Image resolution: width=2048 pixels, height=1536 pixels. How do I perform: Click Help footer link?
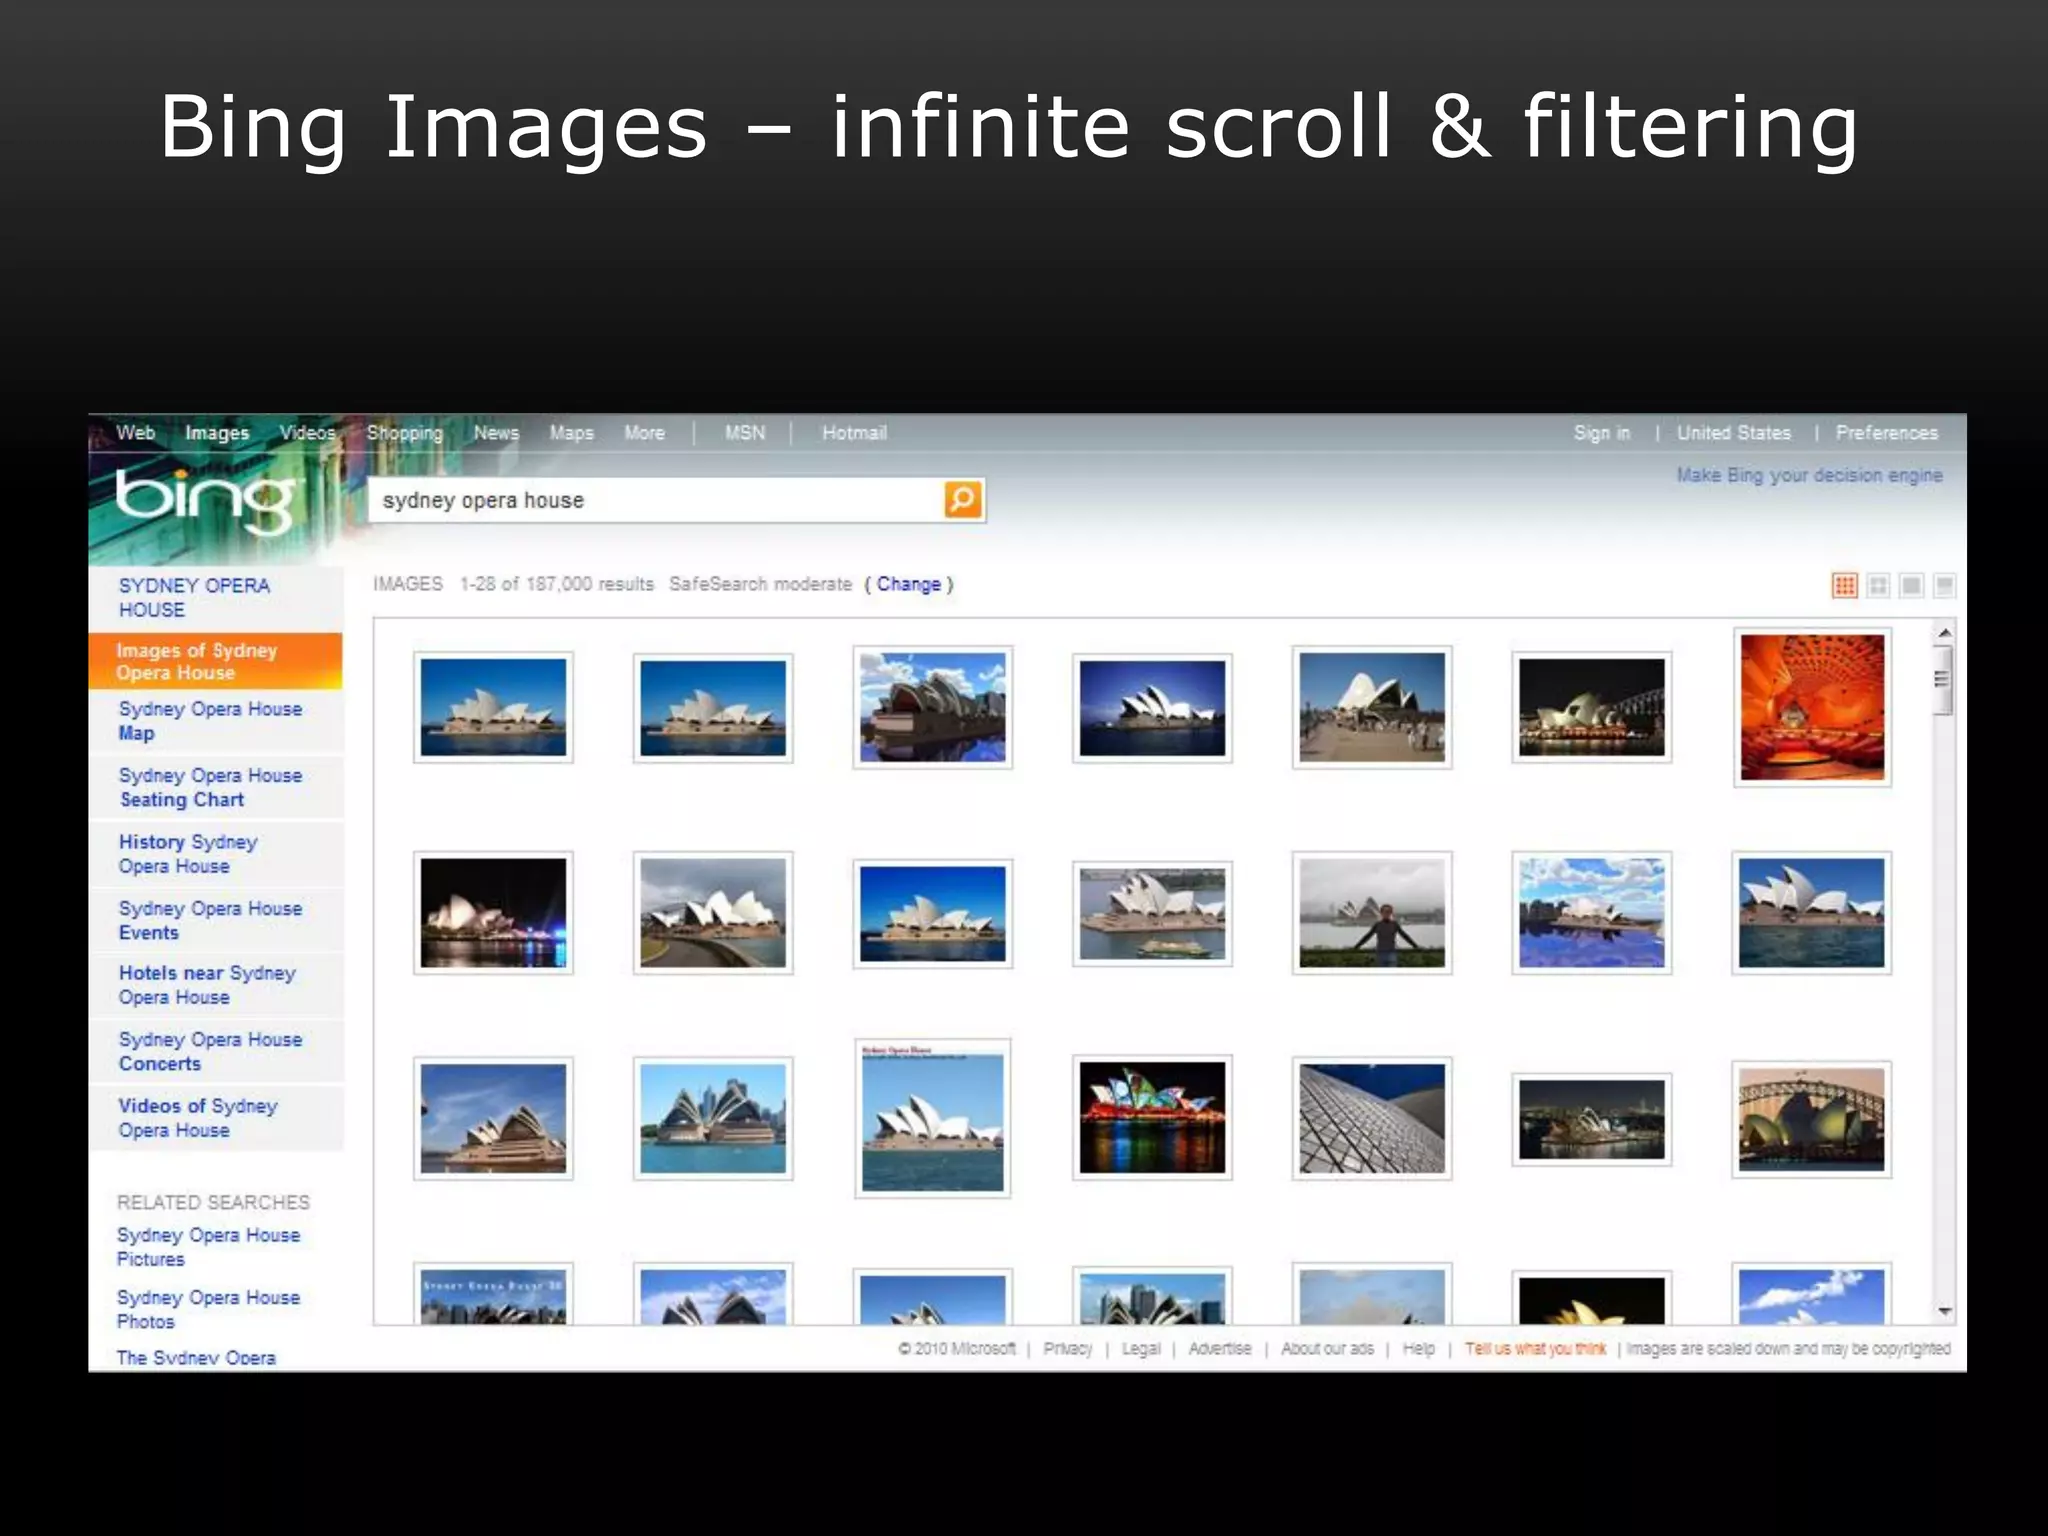pos(1418,1349)
